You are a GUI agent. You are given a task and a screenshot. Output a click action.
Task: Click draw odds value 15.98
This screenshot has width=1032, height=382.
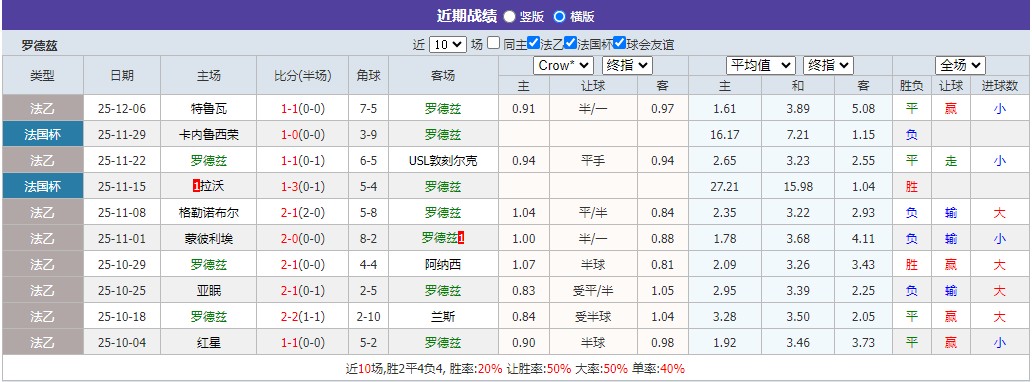[x=798, y=186]
